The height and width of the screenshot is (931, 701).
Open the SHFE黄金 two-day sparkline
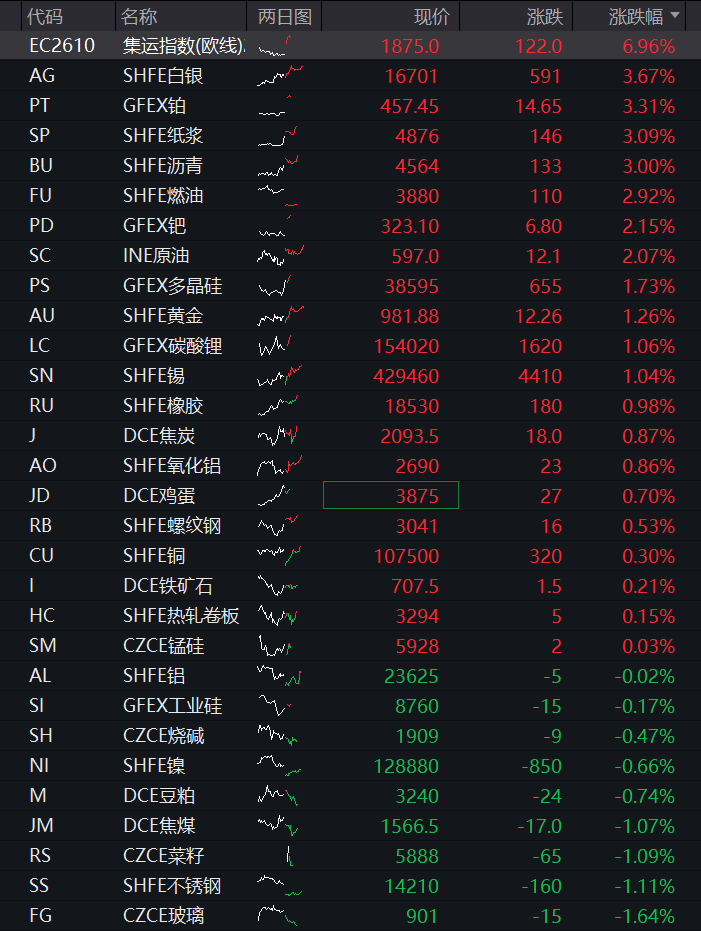click(x=280, y=316)
